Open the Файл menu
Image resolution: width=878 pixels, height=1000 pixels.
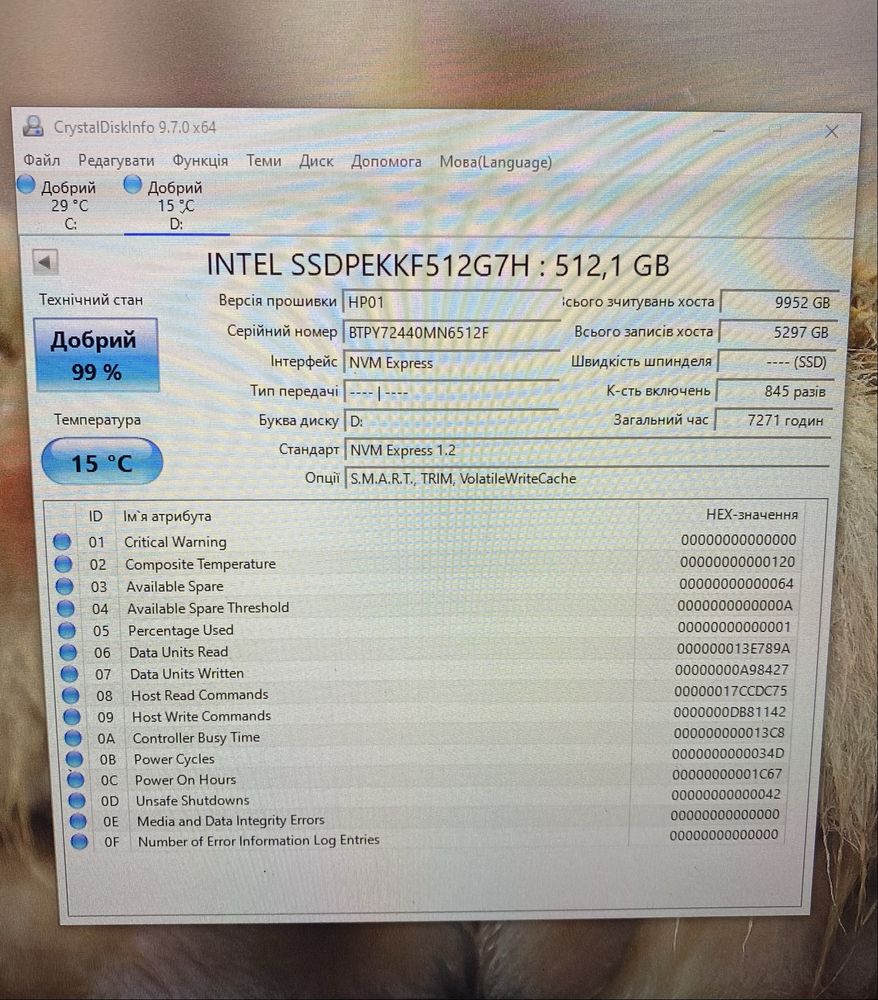pyautogui.click(x=41, y=160)
